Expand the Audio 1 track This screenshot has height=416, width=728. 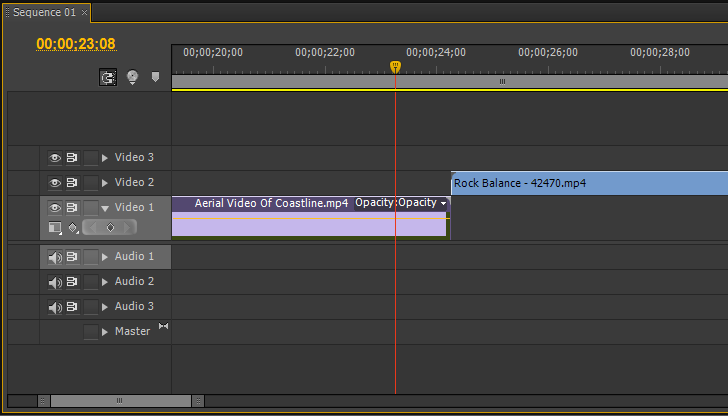pos(105,257)
